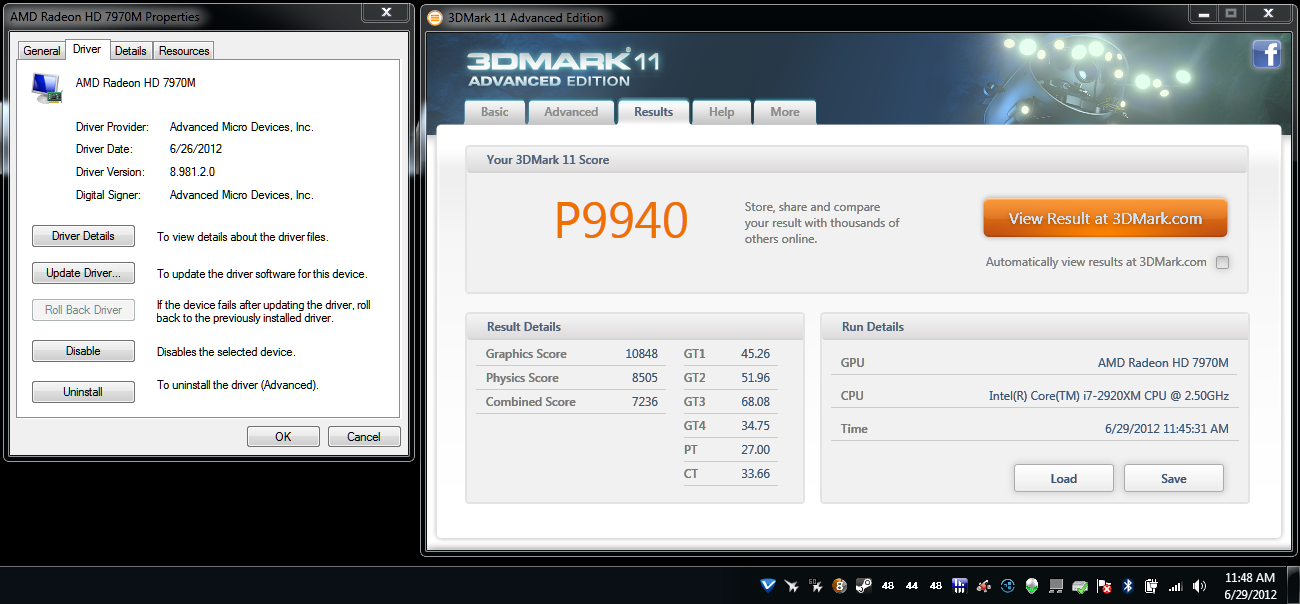Select the Driver tab in Properties
The image size is (1300, 604).
tap(87, 49)
